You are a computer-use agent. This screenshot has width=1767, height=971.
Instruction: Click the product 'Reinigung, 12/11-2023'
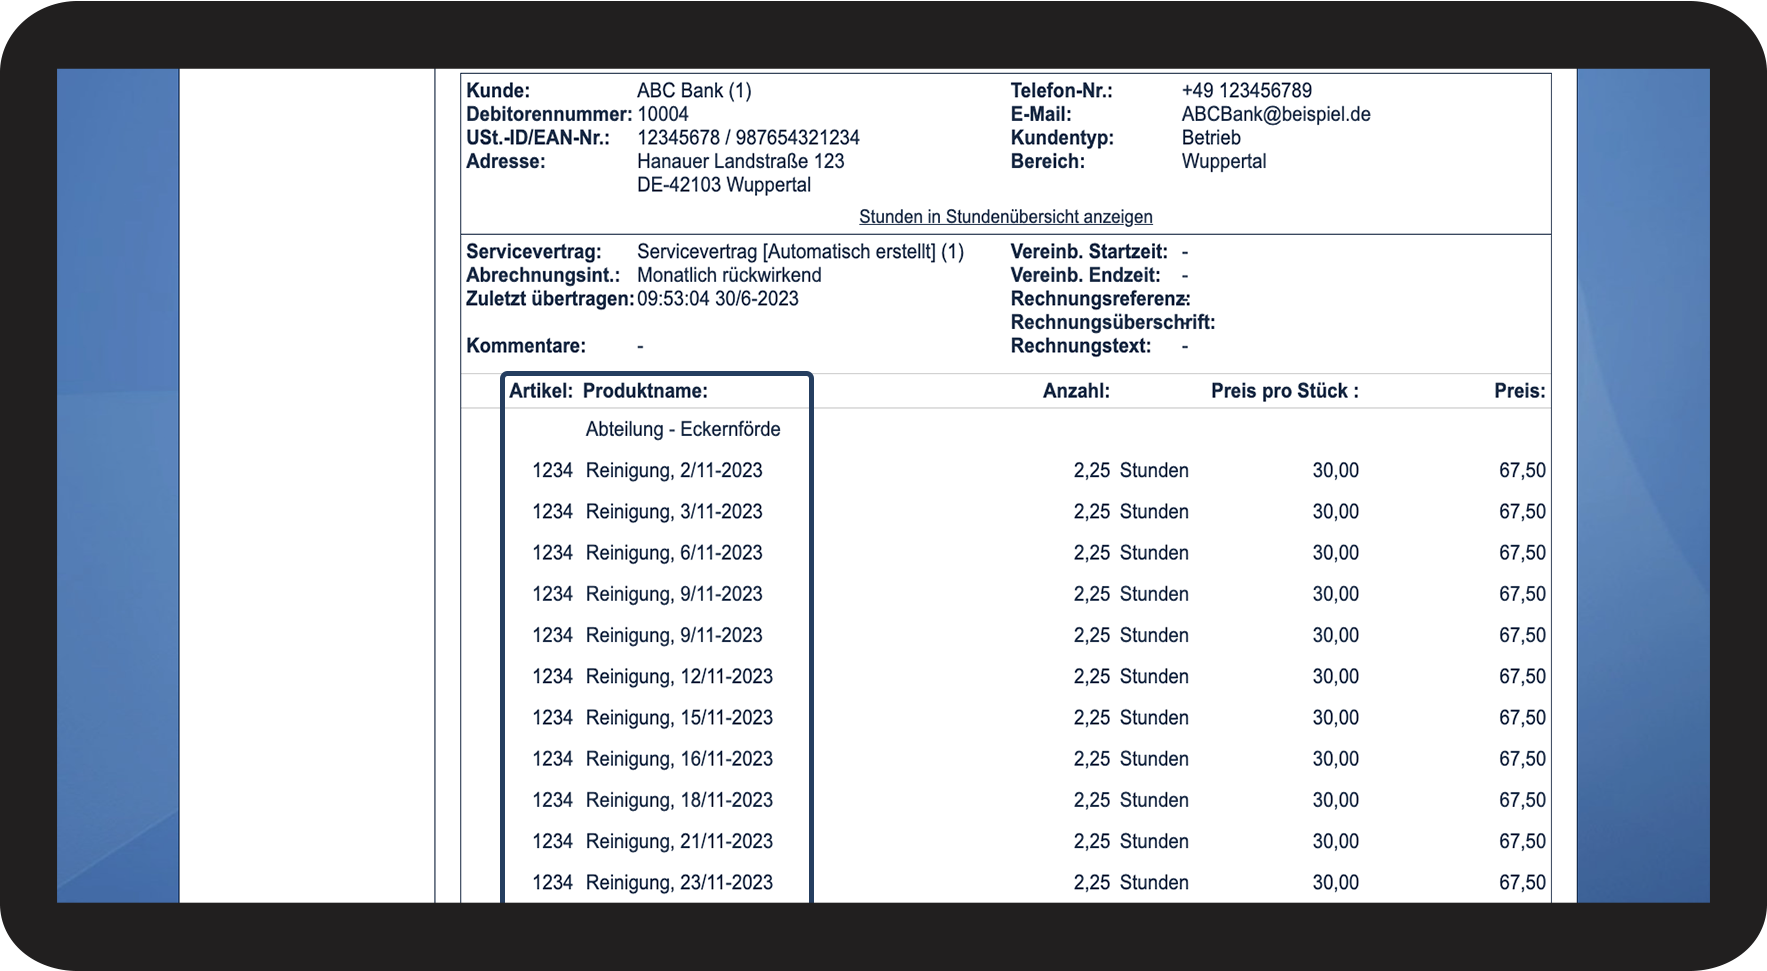(679, 677)
